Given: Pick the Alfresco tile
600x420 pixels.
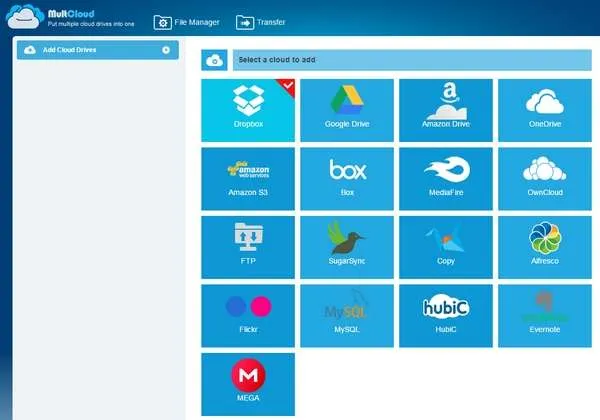Looking at the screenshot, I should click(545, 247).
